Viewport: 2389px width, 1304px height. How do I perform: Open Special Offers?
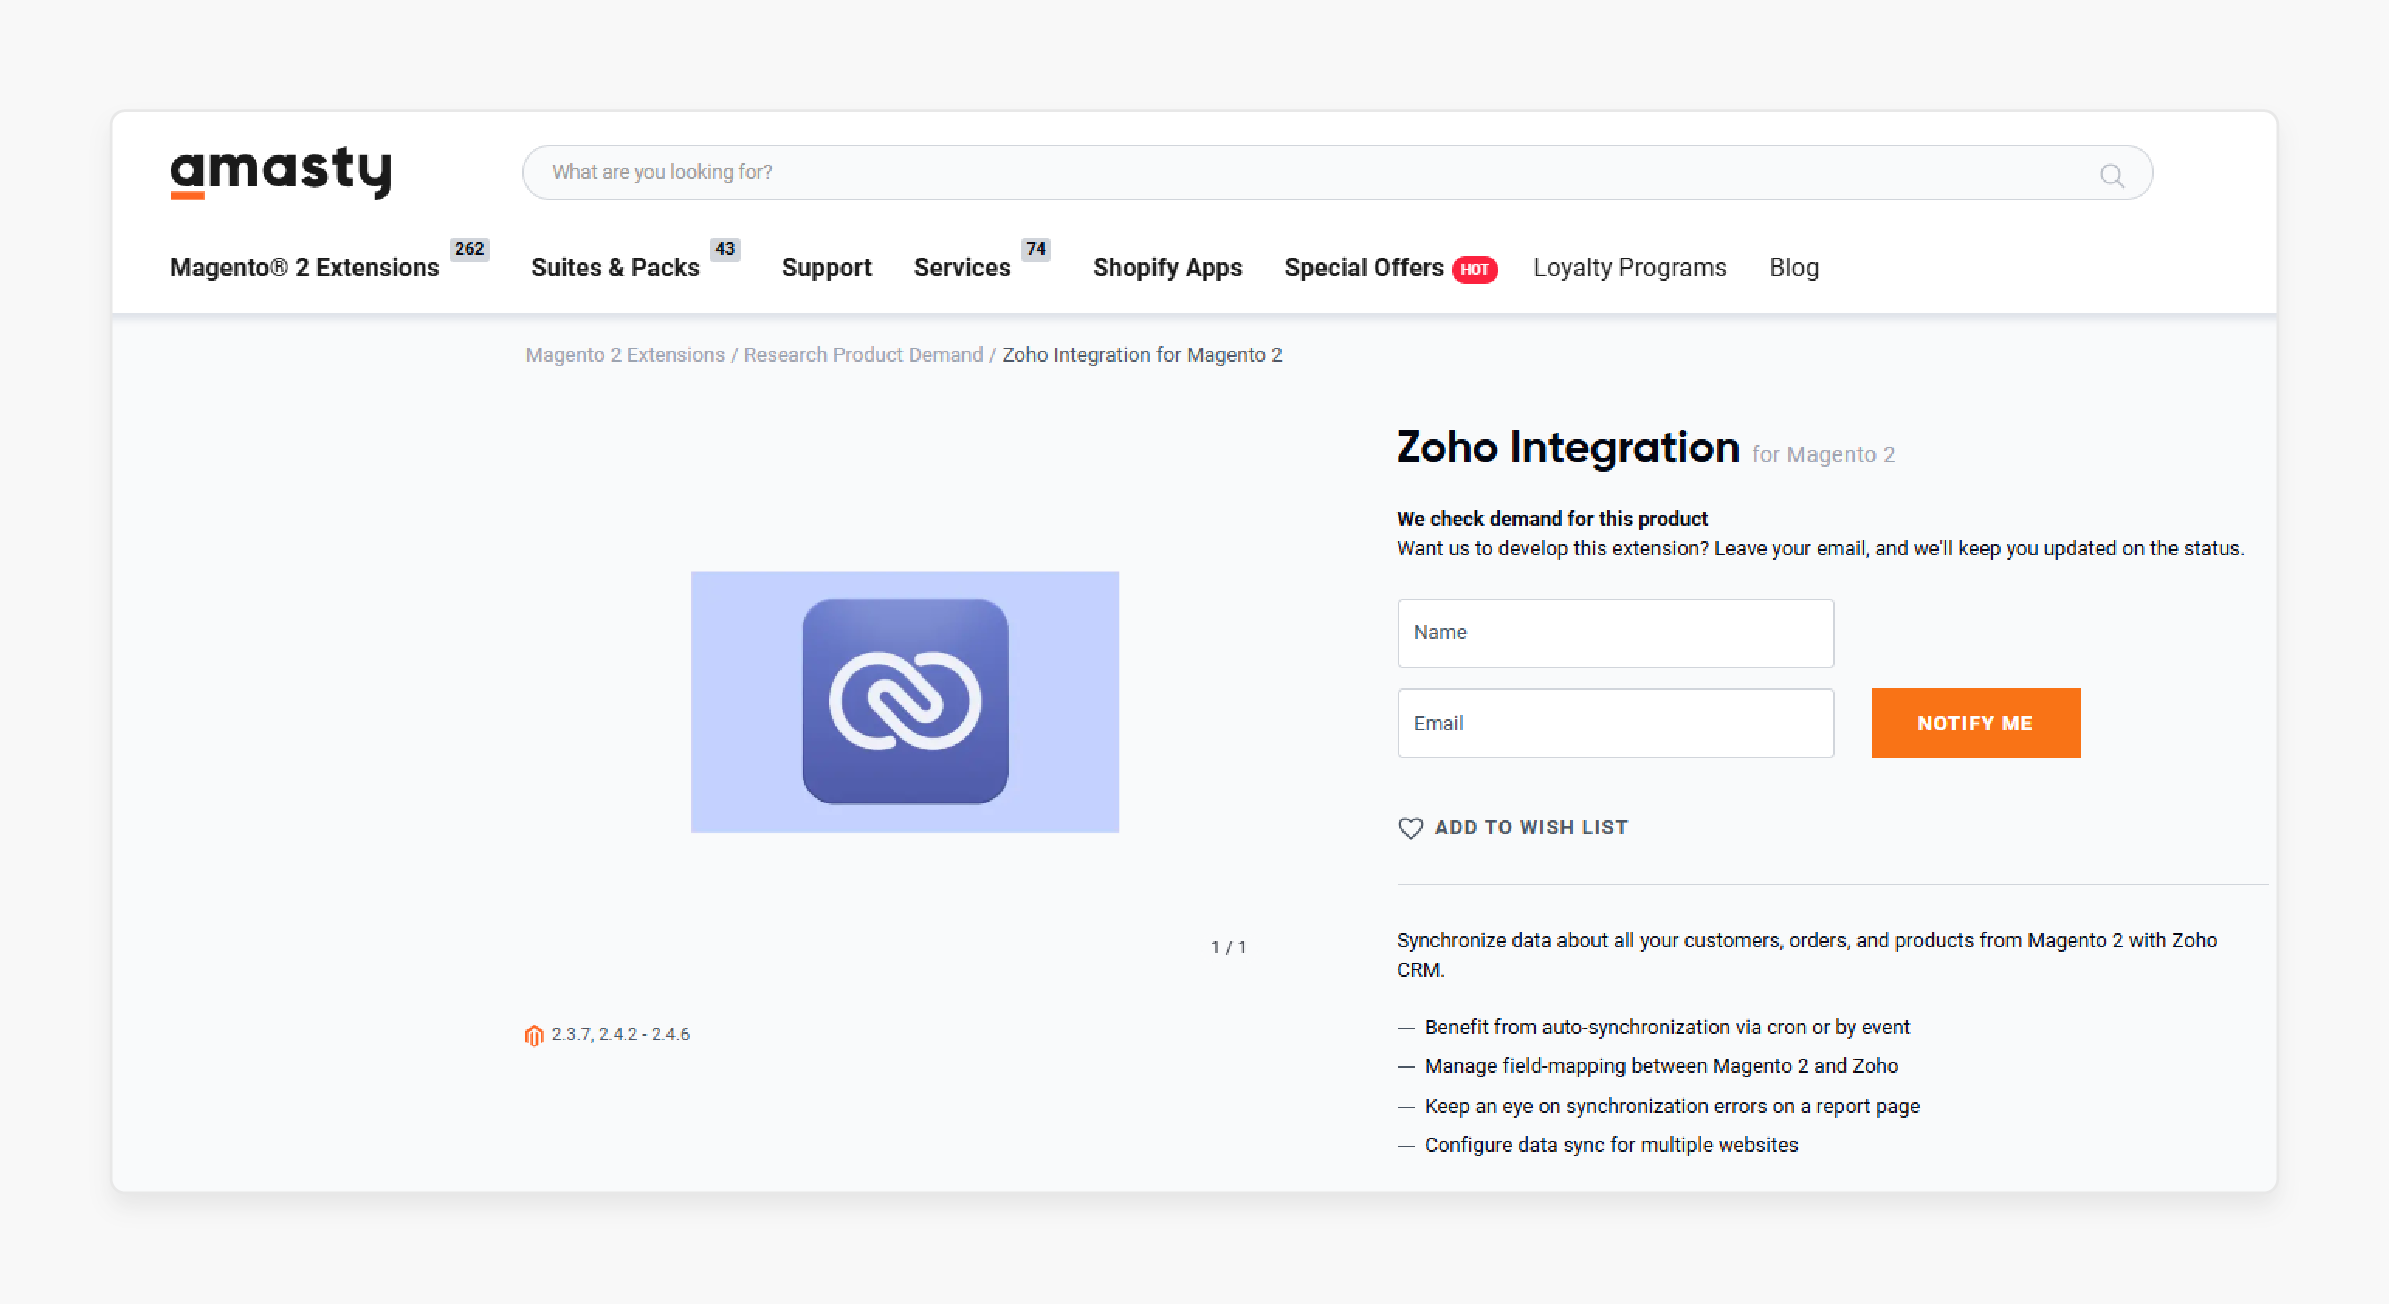pos(1364,268)
